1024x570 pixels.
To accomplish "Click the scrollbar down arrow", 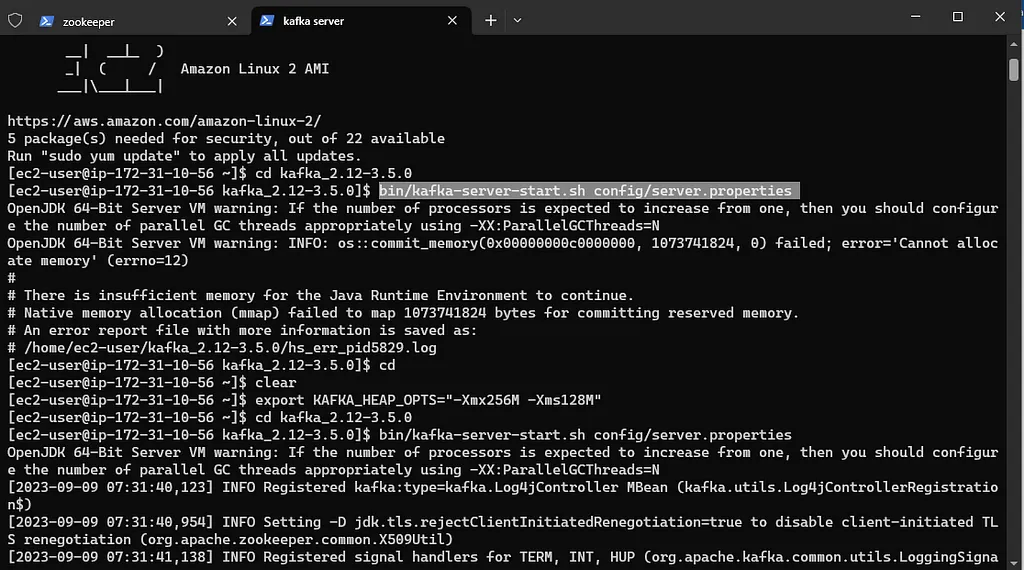I will pyautogui.click(x=1014, y=562).
